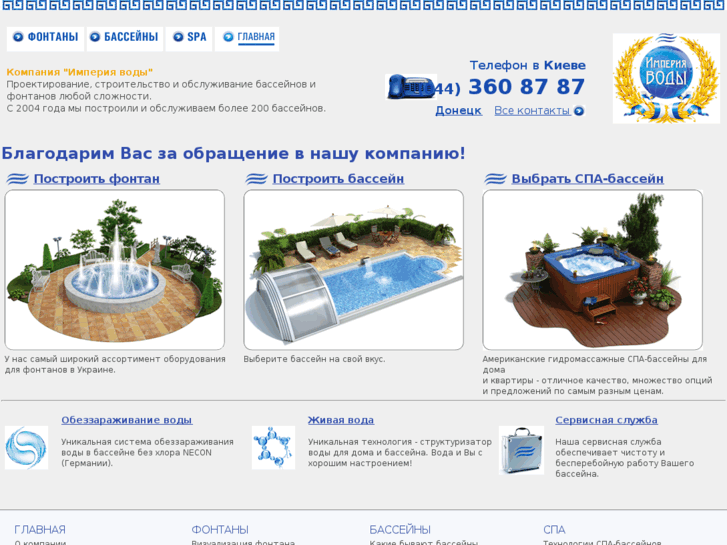
Task: Click 'С 2004 года мы построили' sentence
Action: (166, 108)
